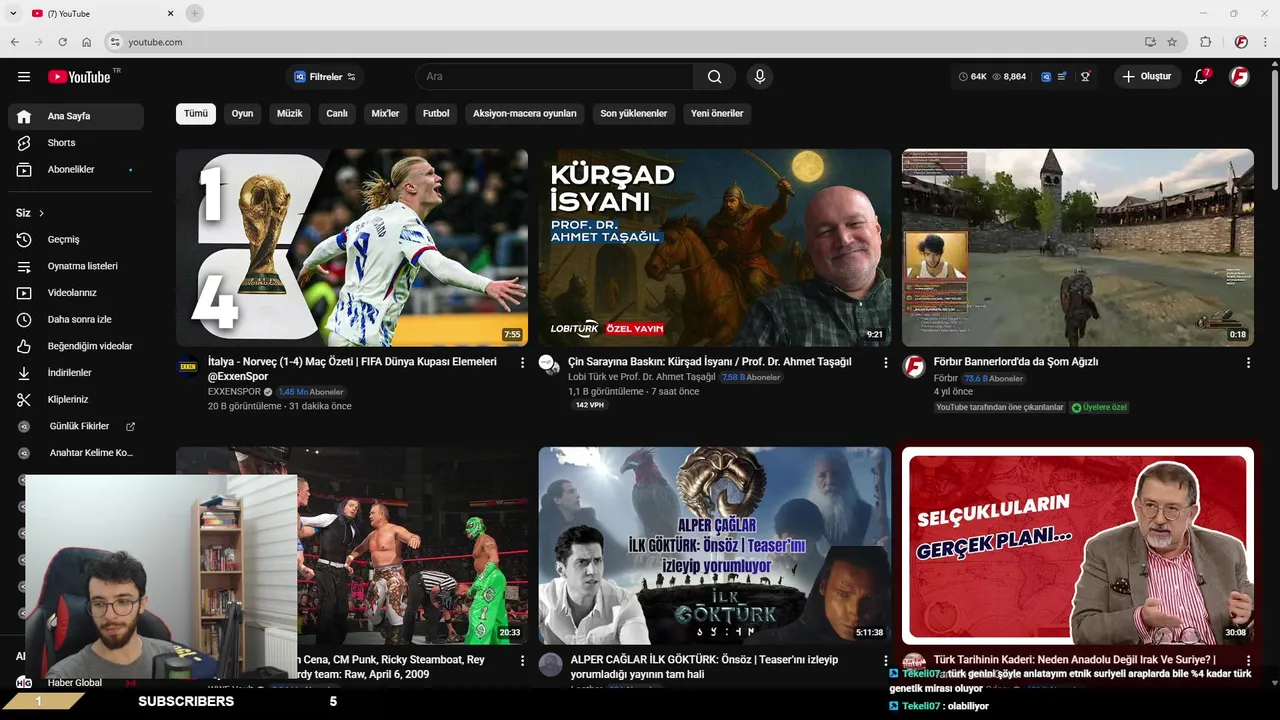Click the vidIQ logo icon in header
Viewport: 1280px width, 720px height.
(1046, 77)
